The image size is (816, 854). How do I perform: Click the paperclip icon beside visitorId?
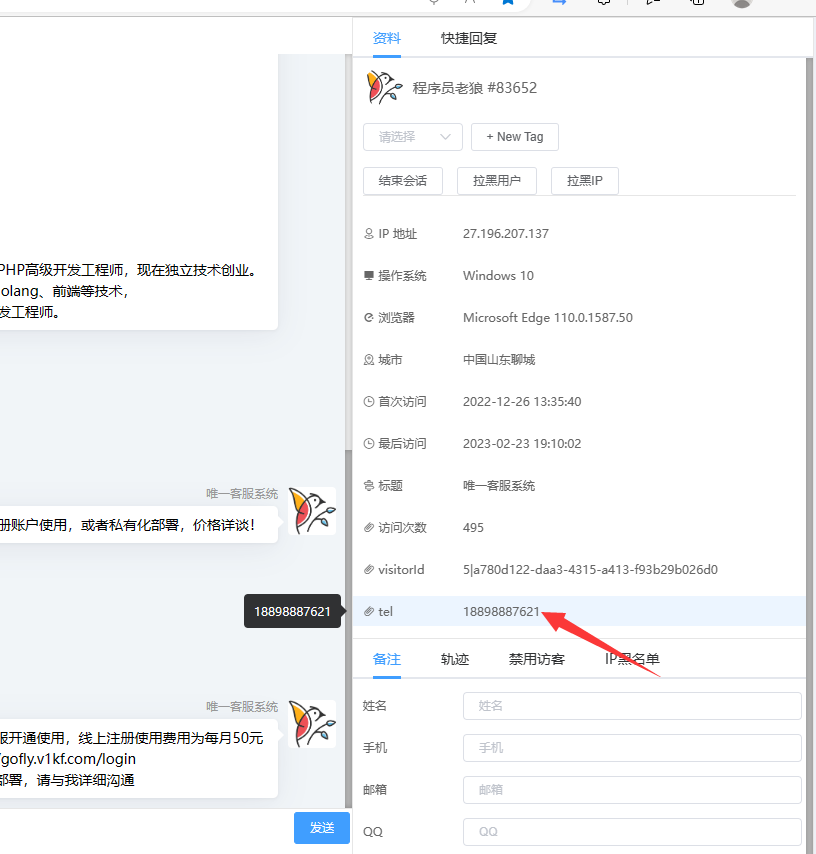370,569
